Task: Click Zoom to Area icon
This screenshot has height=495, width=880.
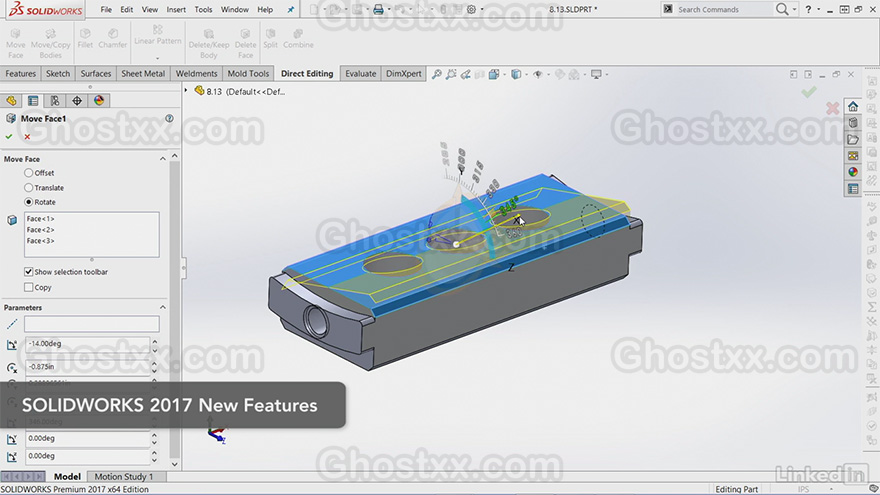Action: point(451,74)
